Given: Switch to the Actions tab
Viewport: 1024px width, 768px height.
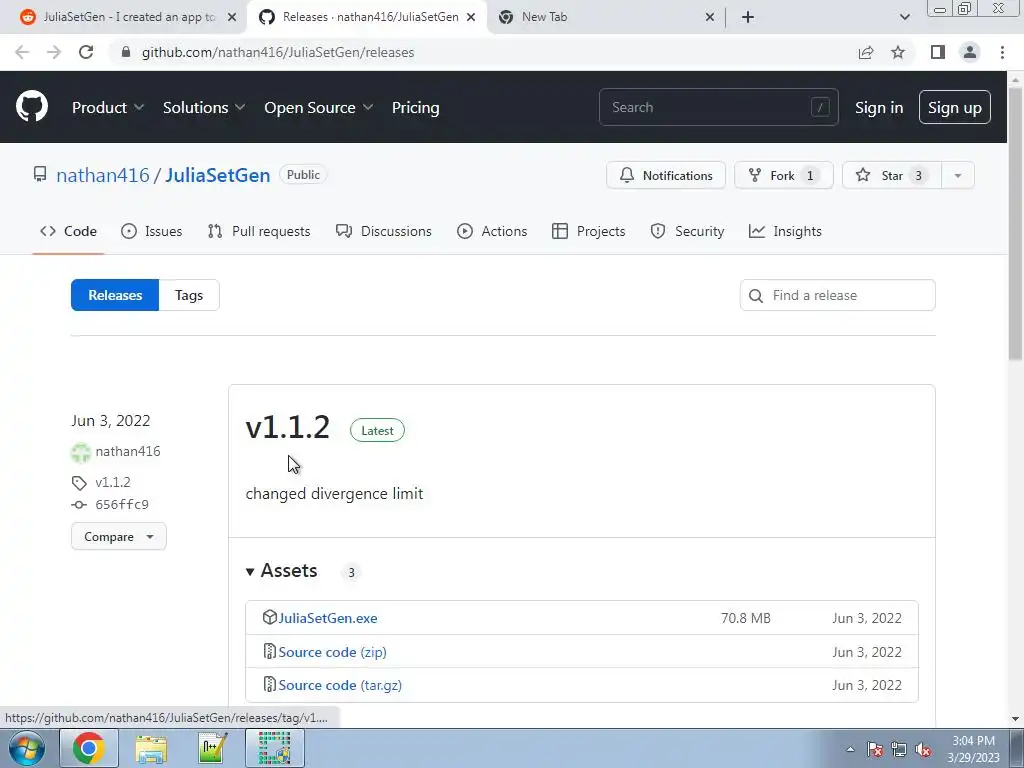Looking at the screenshot, I should pyautogui.click(x=492, y=231).
